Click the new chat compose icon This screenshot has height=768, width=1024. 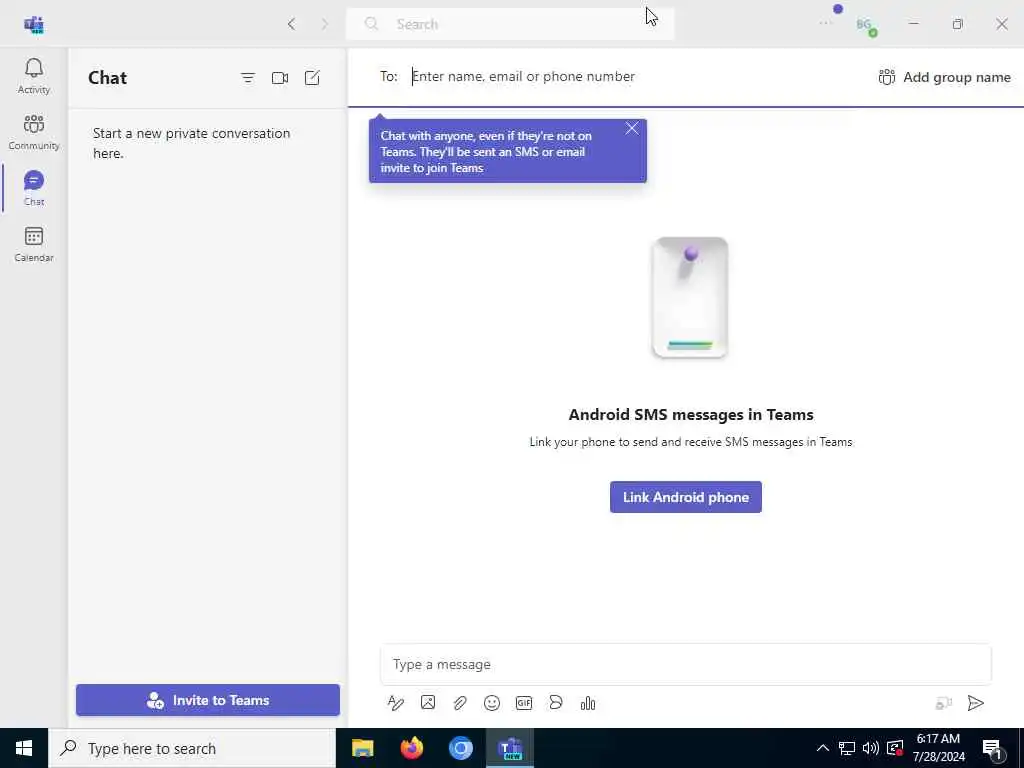[x=312, y=78]
